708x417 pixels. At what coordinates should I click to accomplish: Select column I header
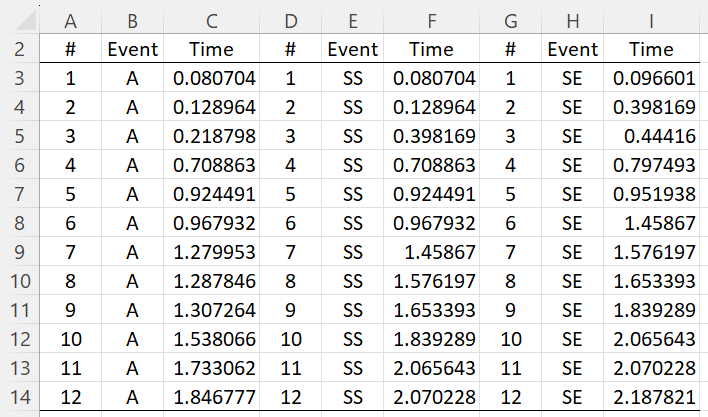[x=652, y=21]
